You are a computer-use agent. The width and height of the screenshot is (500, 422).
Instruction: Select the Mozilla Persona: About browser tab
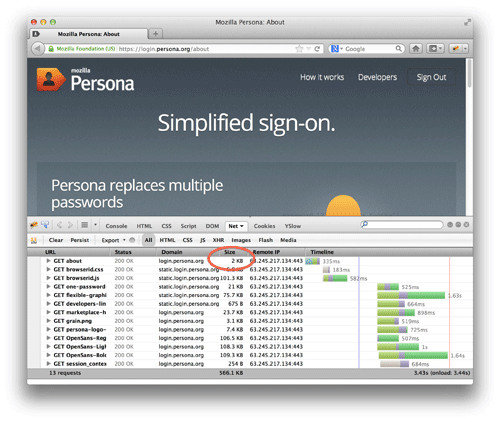point(88,34)
